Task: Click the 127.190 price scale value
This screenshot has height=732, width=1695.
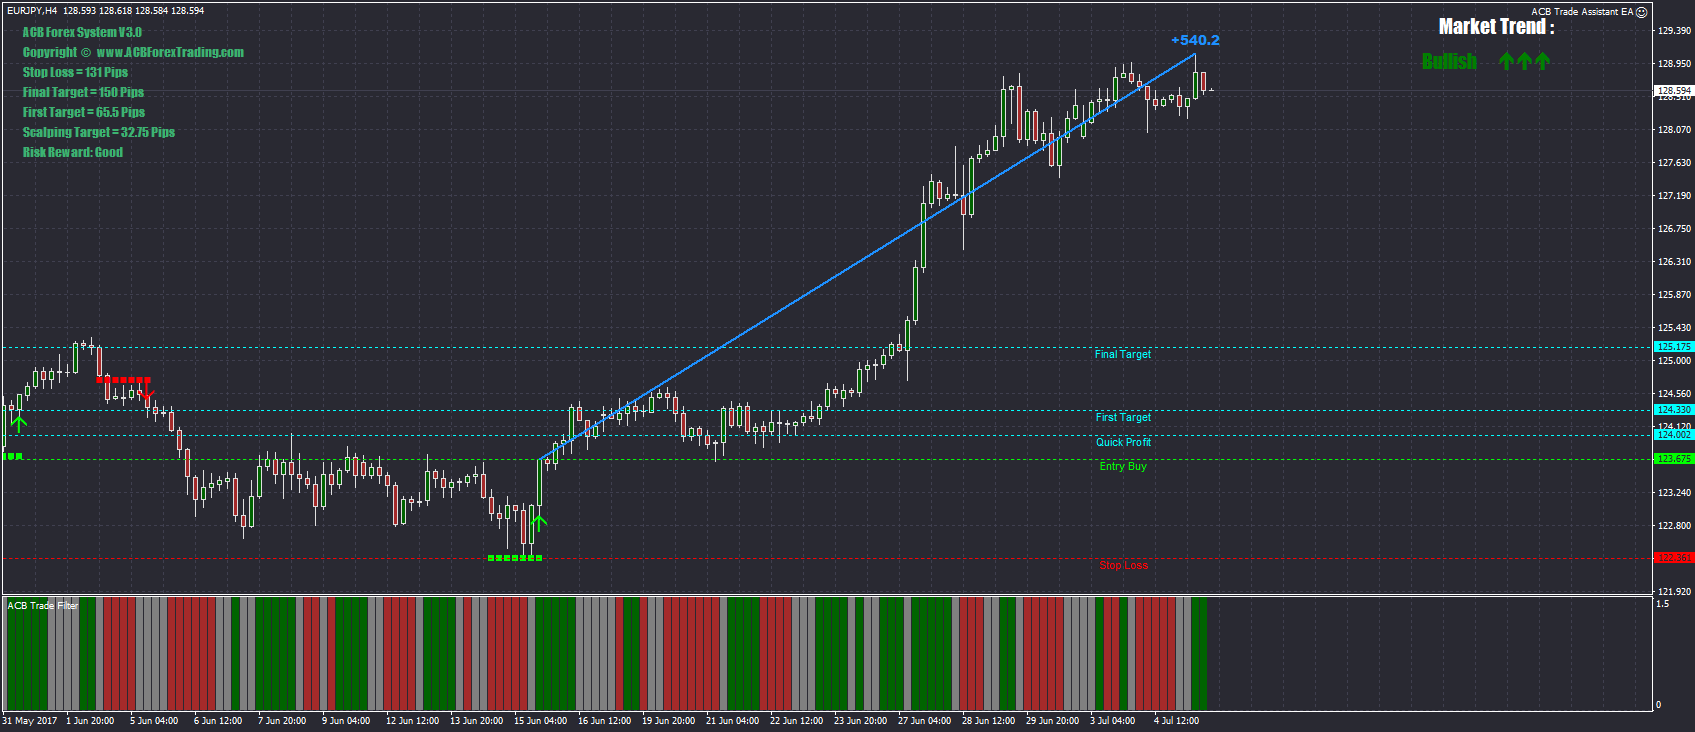Action: point(1674,196)
